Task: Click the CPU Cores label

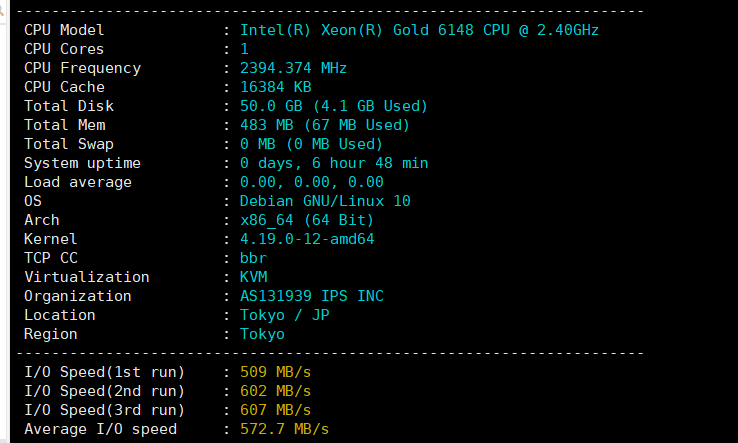Action: [64, 49]
